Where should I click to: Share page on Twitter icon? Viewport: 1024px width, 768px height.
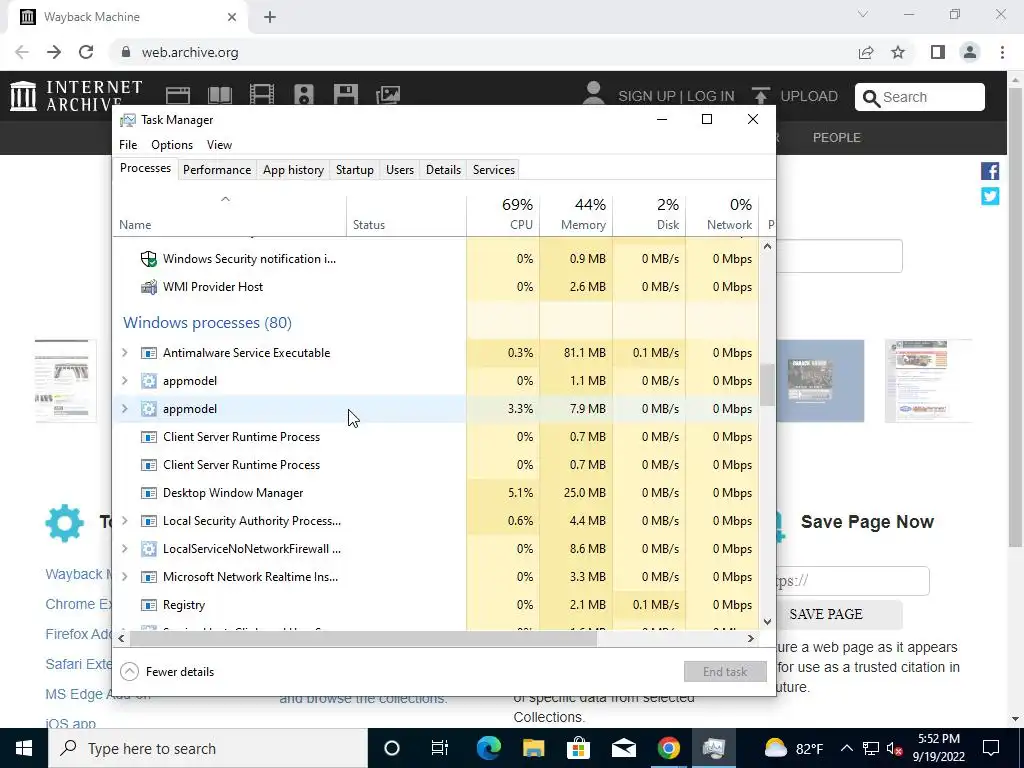click(x=990, y=196)
